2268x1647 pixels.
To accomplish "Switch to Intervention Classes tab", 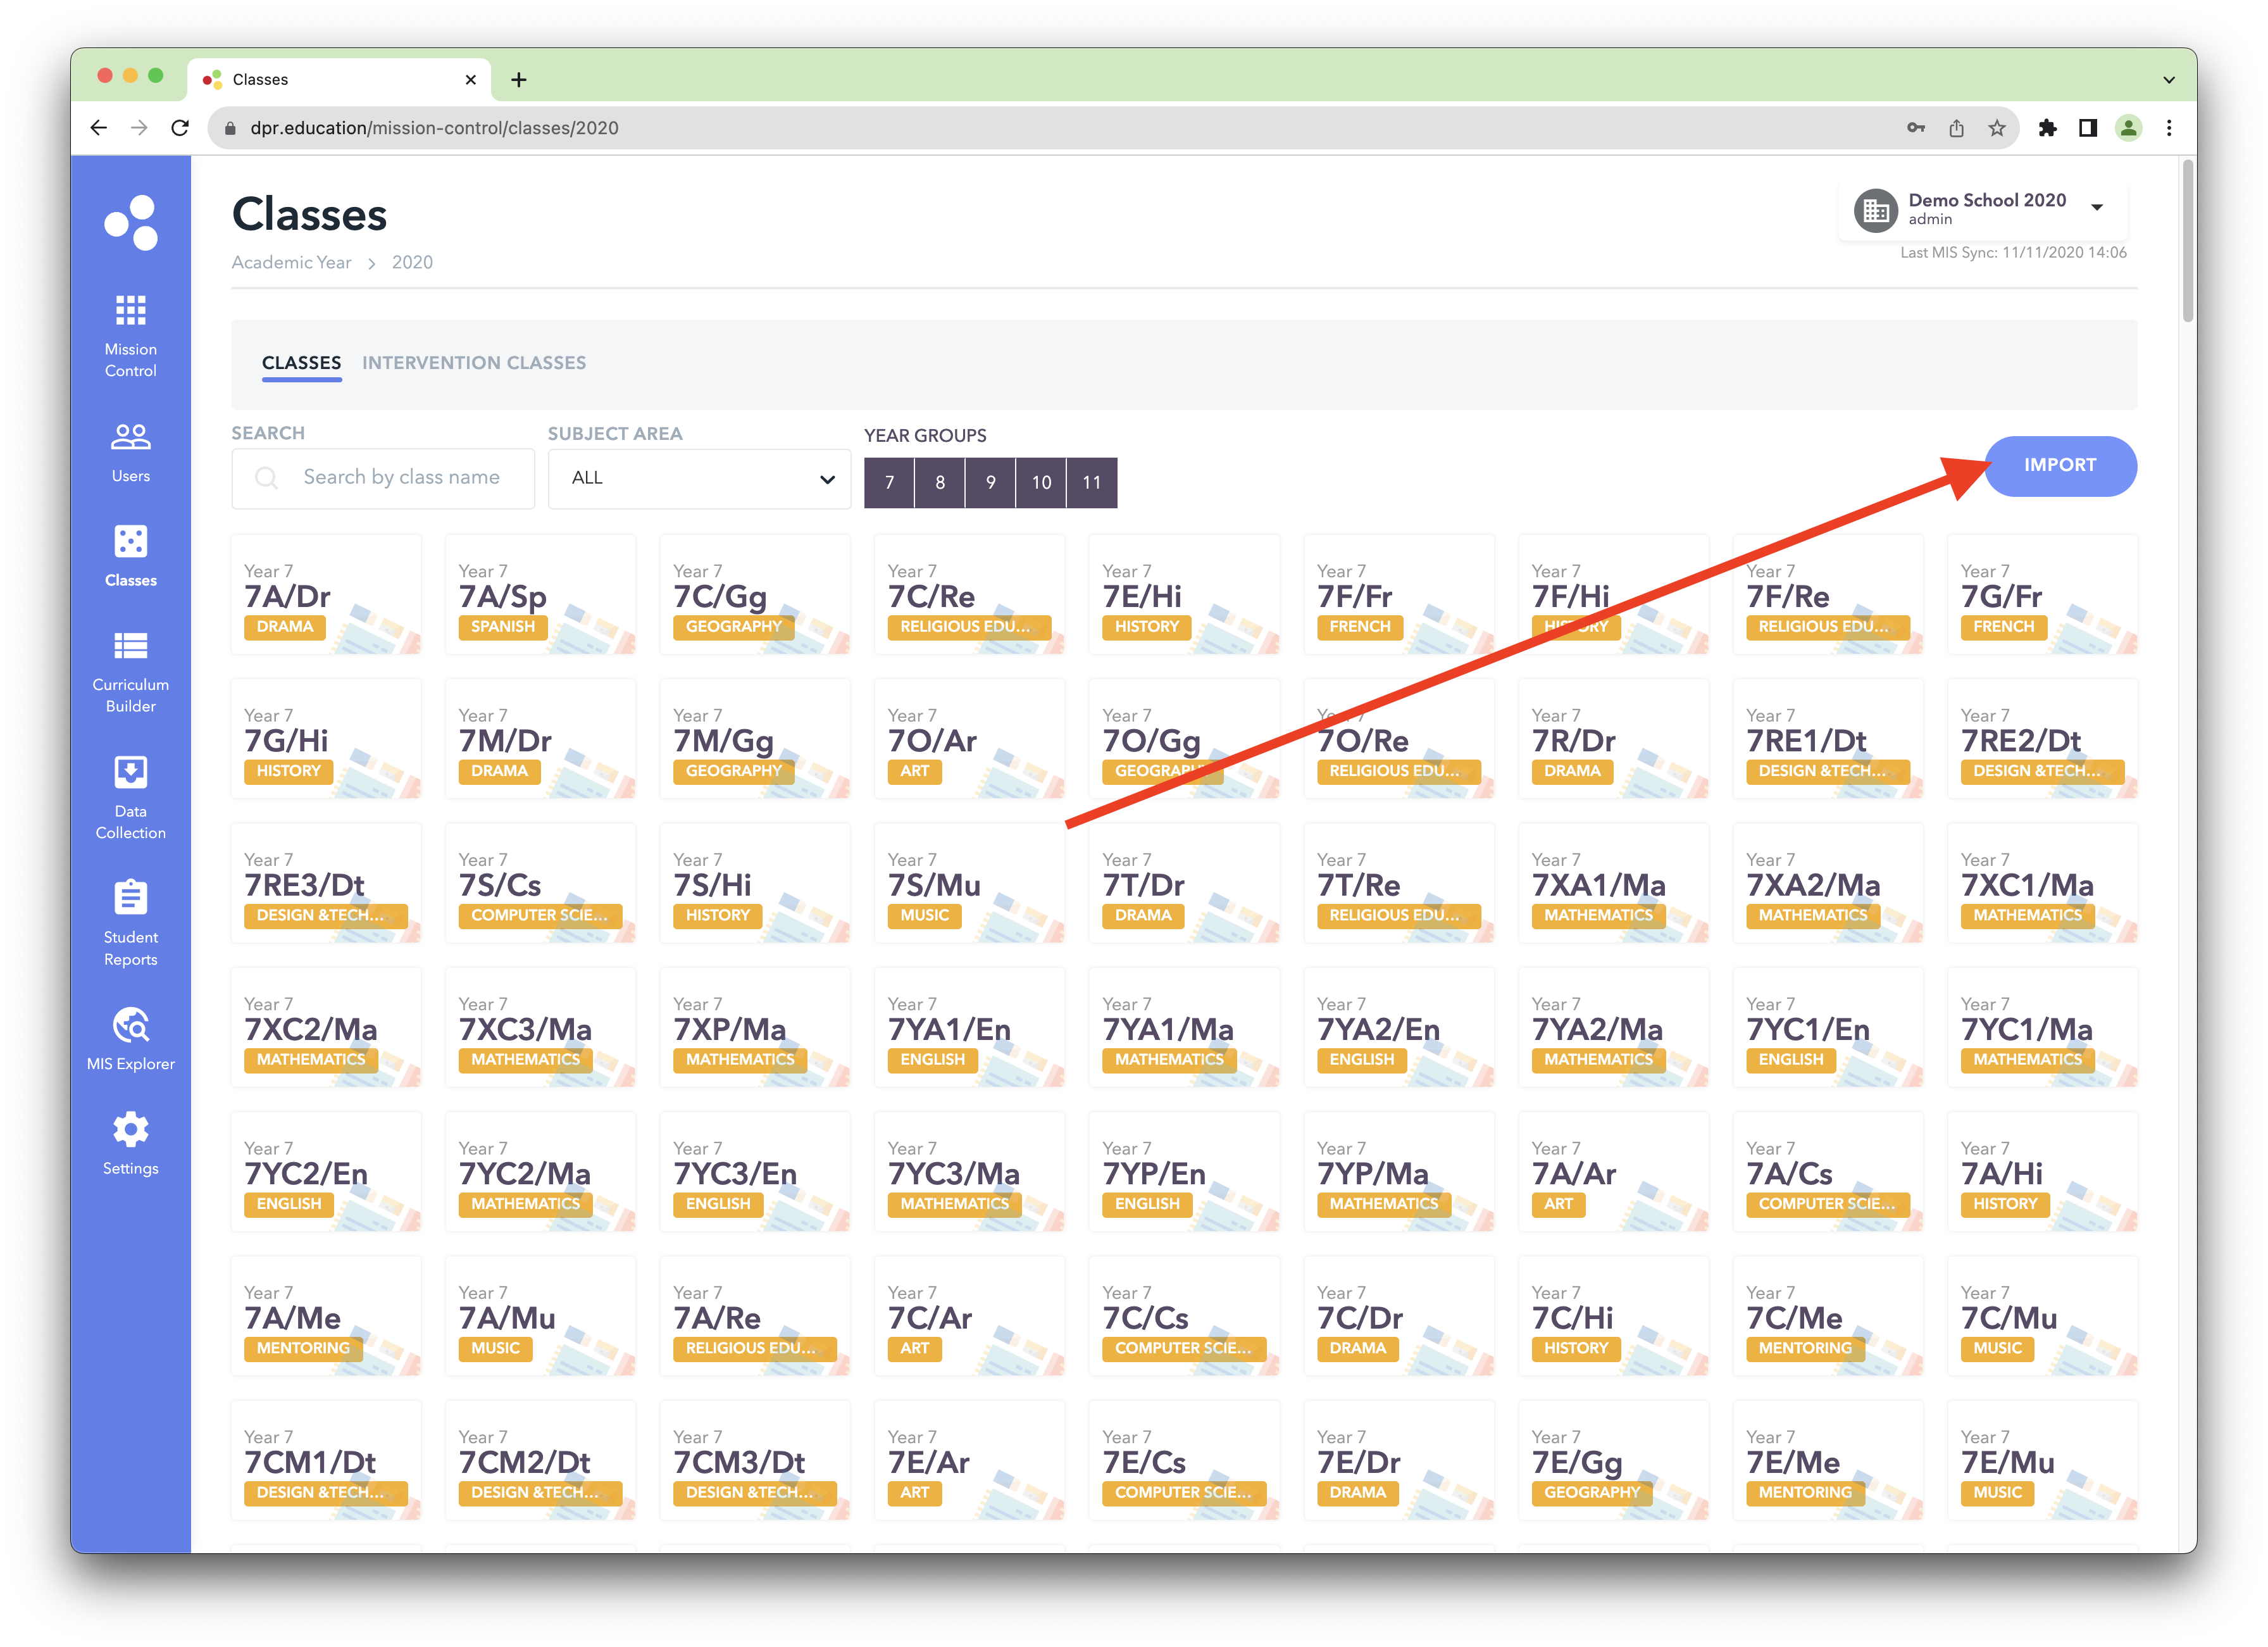I will point(475,363).
